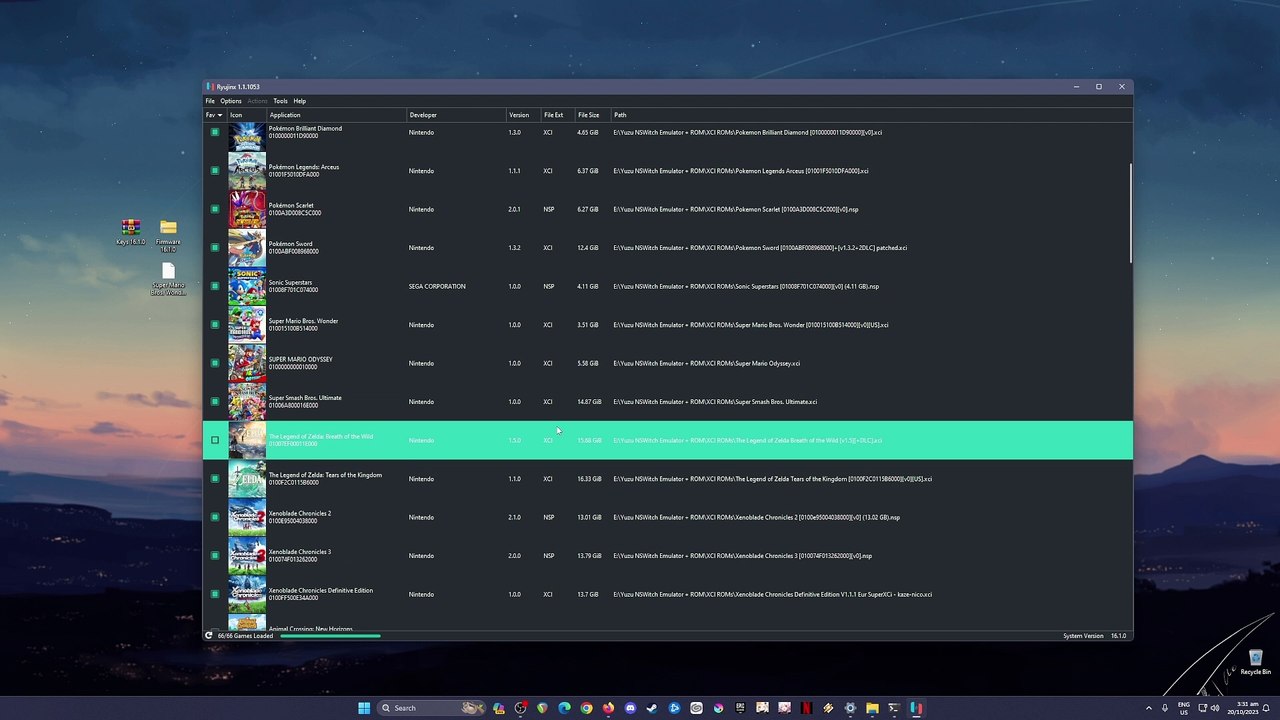Select the Super Smash Bros. Ultimate cover icon
The image size is (1280, 720).
(247, 402)
